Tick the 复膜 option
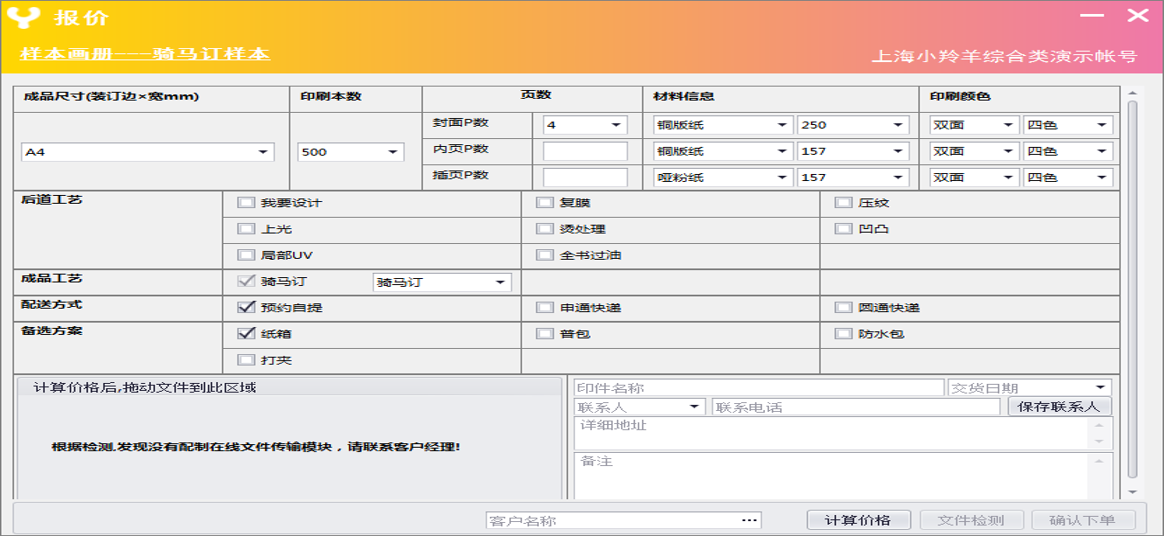The height and width of the screenshot is (536, 1164). pyautogui.click(x=545, y=203)
